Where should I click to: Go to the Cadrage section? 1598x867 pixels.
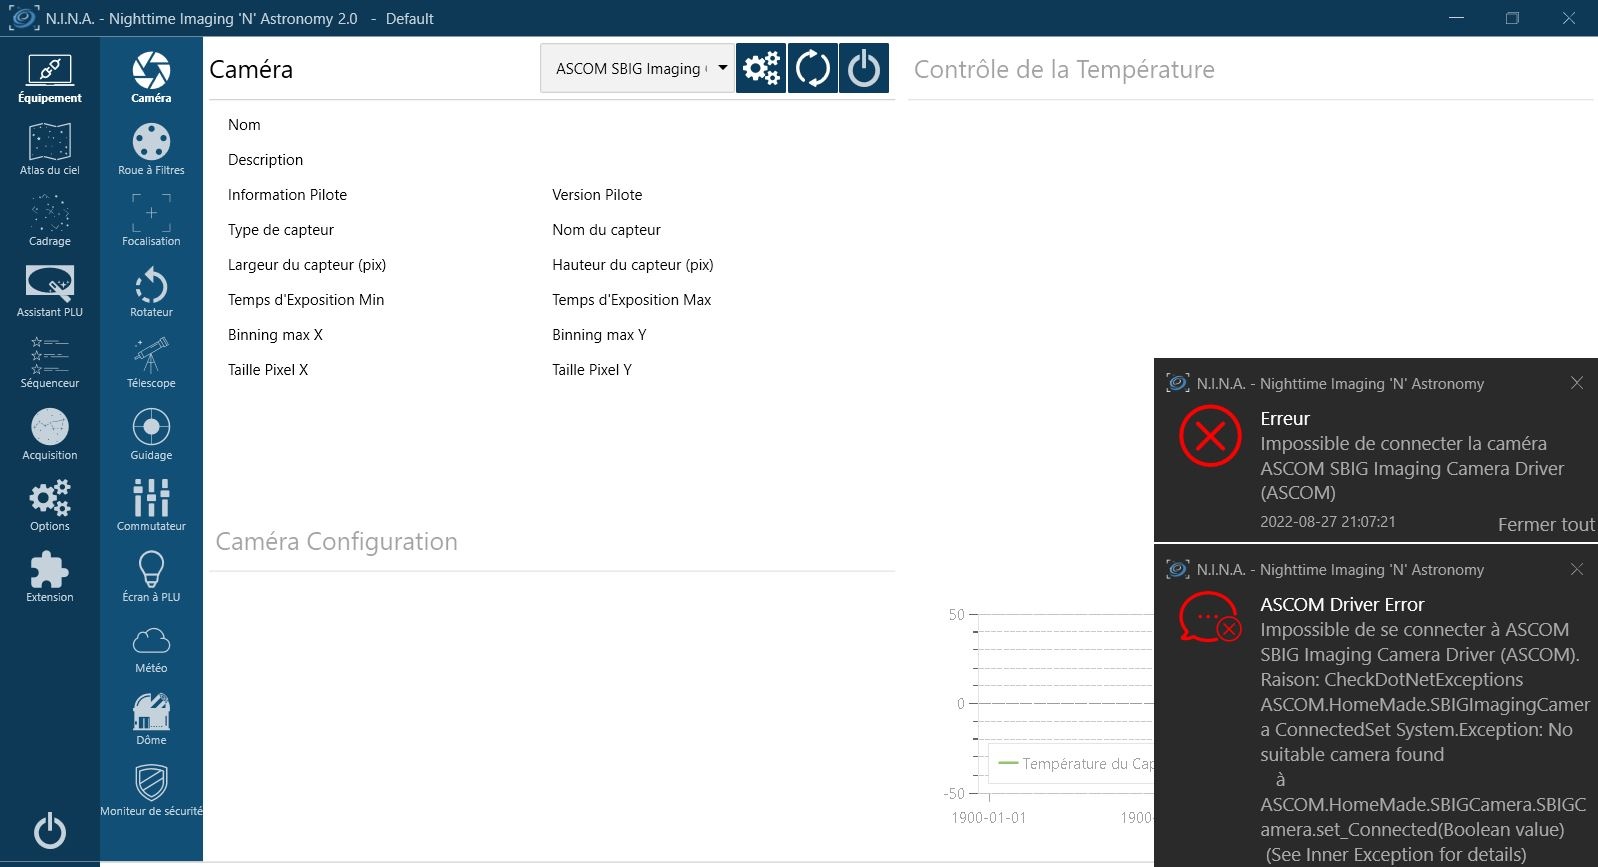(x=50, y=220)
